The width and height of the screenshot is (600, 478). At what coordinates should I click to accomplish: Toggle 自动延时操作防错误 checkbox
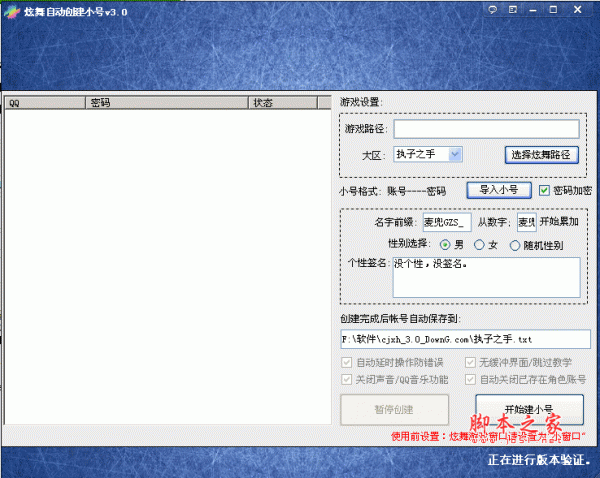346,362
